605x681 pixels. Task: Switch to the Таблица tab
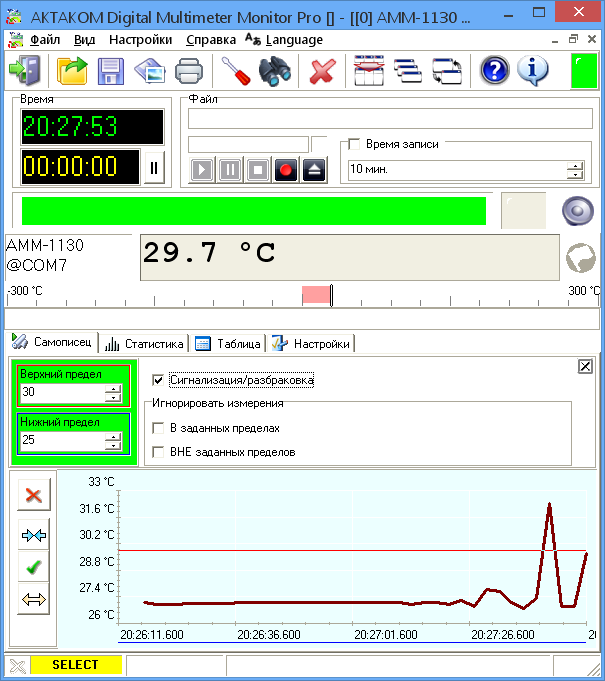(x=228, y=344)
